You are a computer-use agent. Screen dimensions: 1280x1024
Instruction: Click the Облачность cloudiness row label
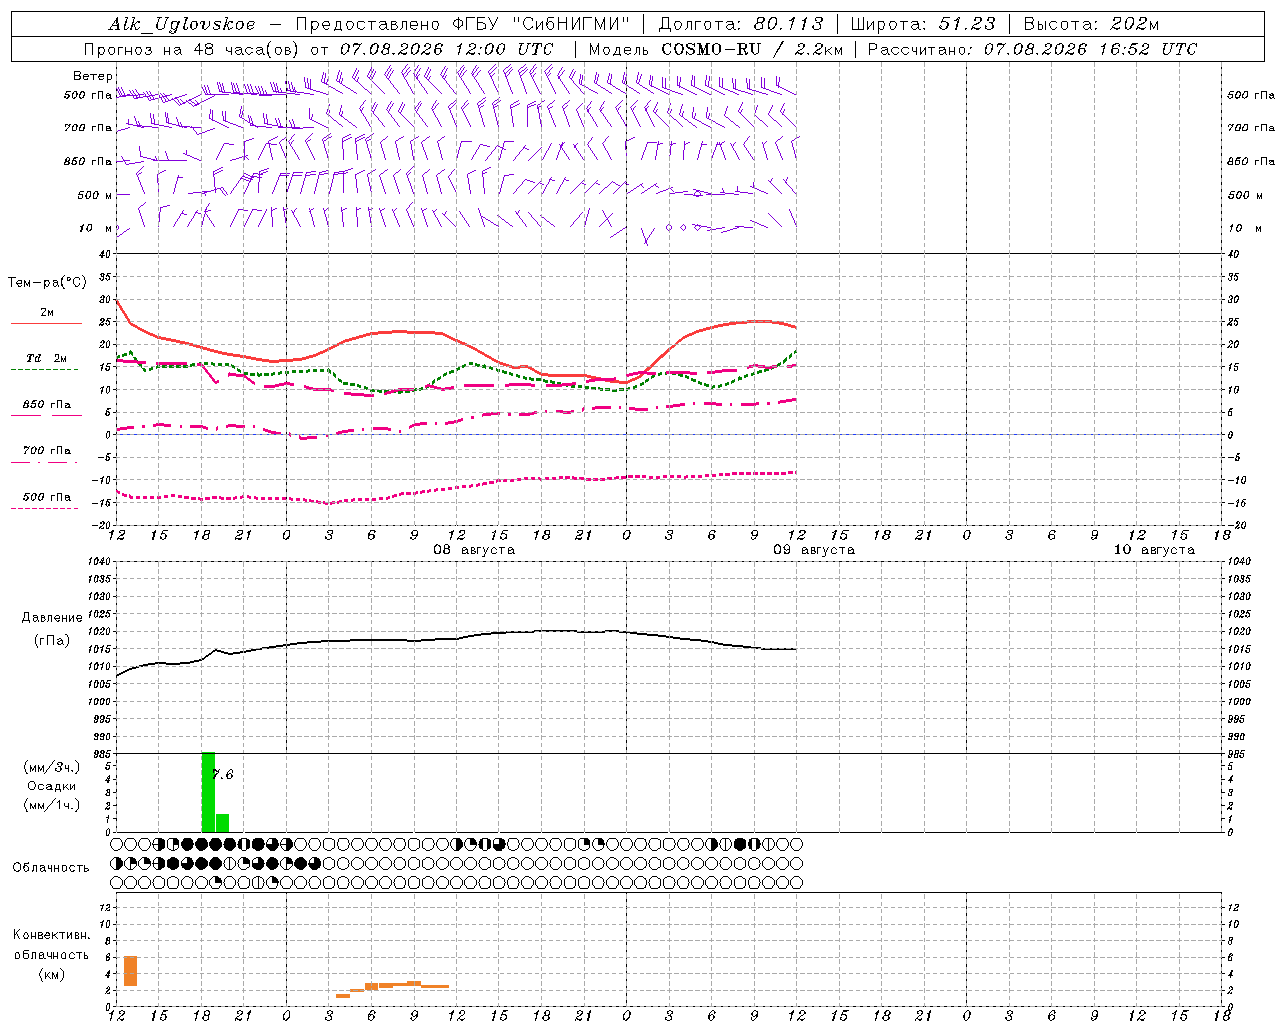coord(51,868)
